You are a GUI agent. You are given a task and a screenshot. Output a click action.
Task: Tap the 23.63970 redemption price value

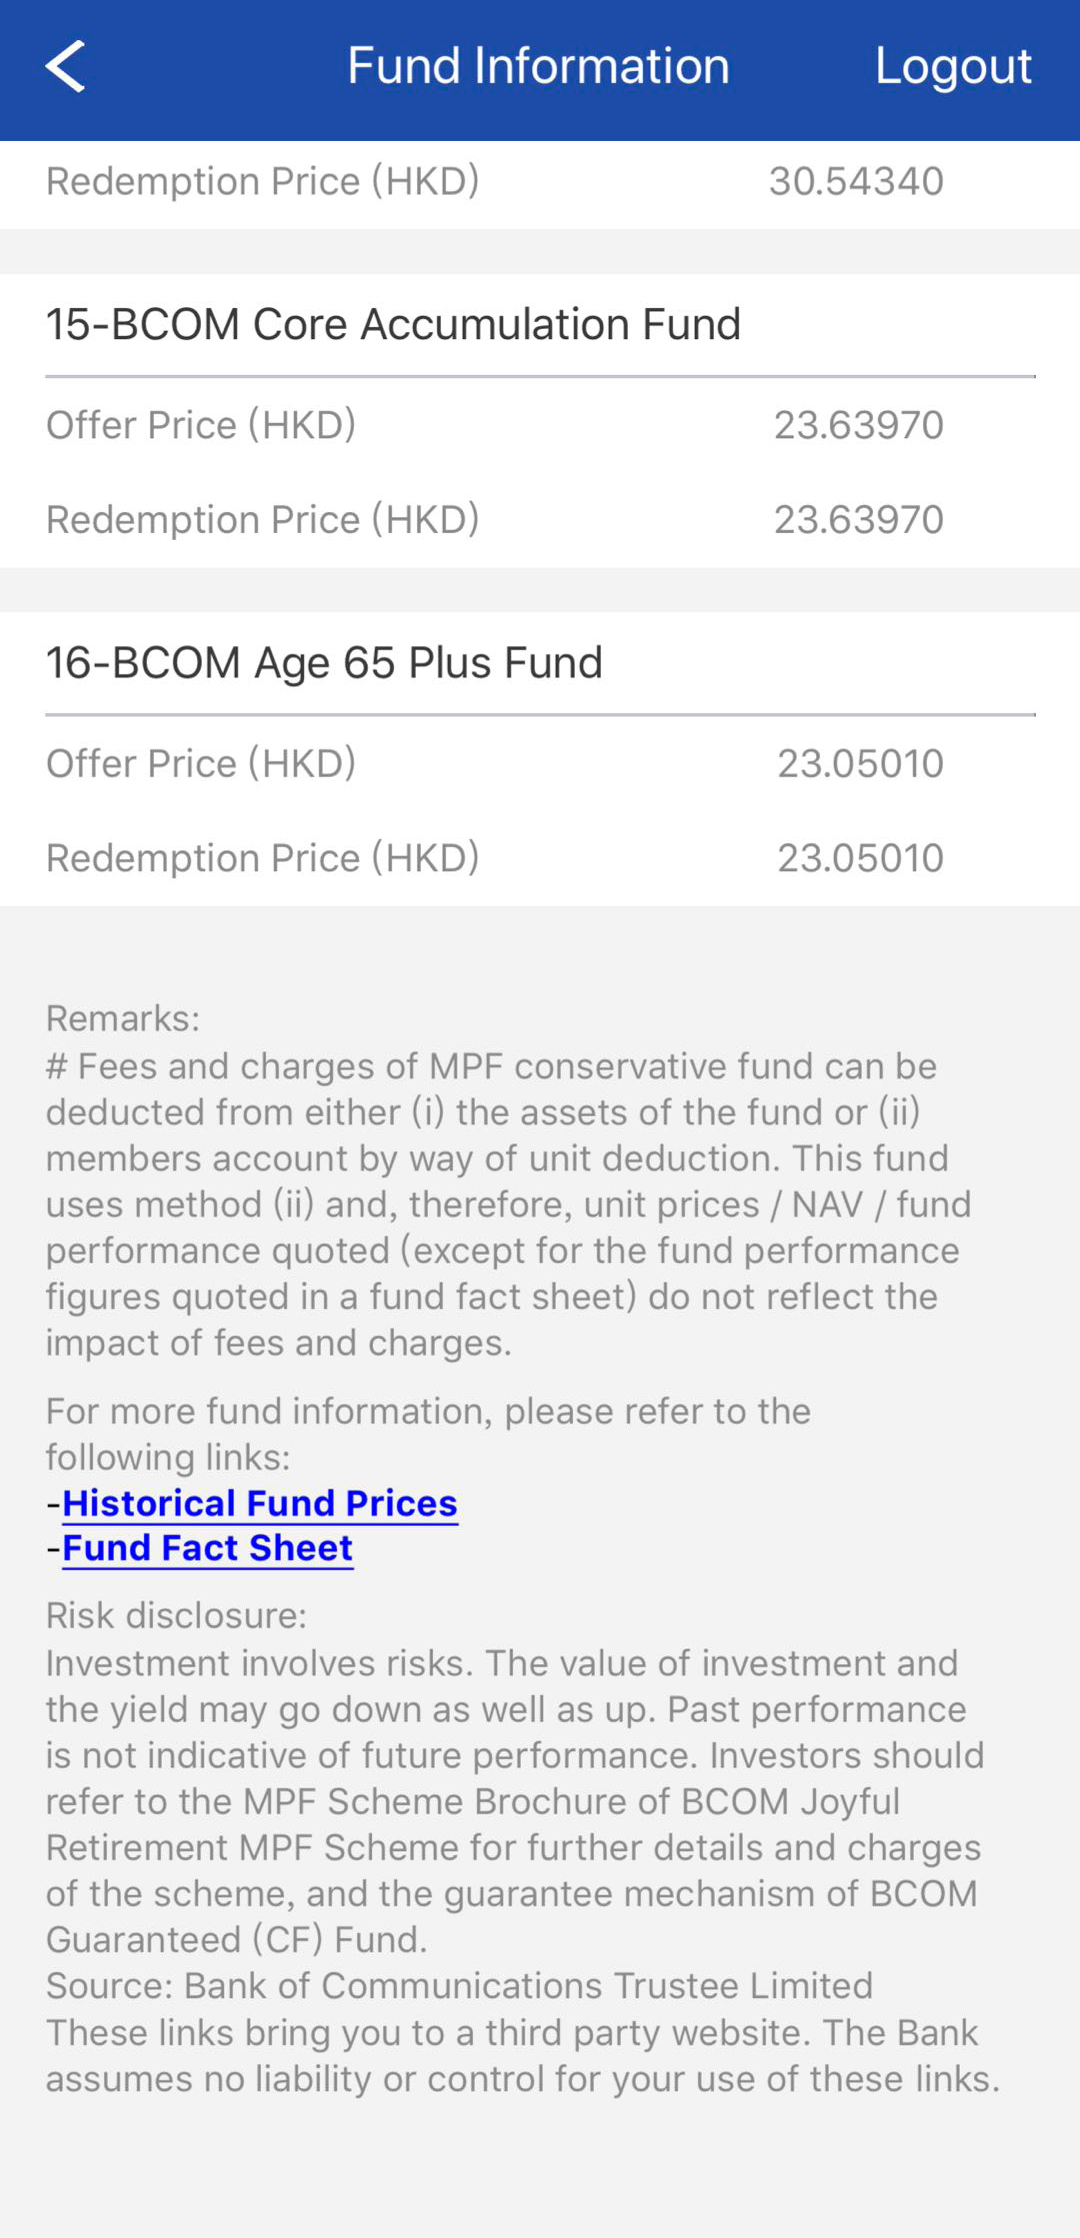(858, 519)
